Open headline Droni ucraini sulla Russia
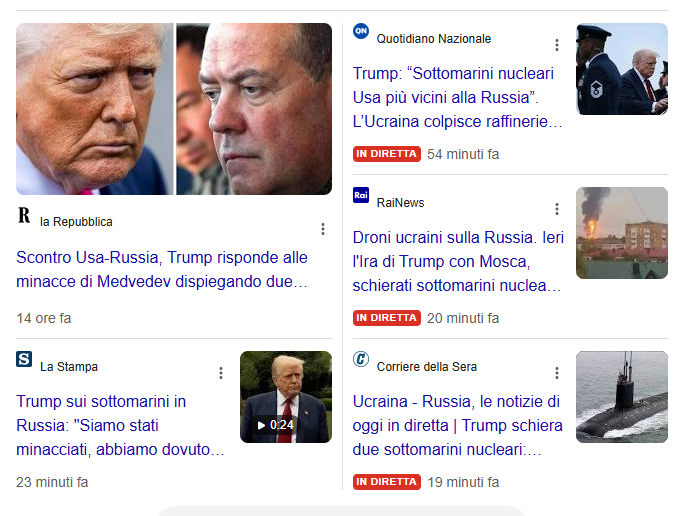This screenshot has height=516, width=691. pos(458,261)
